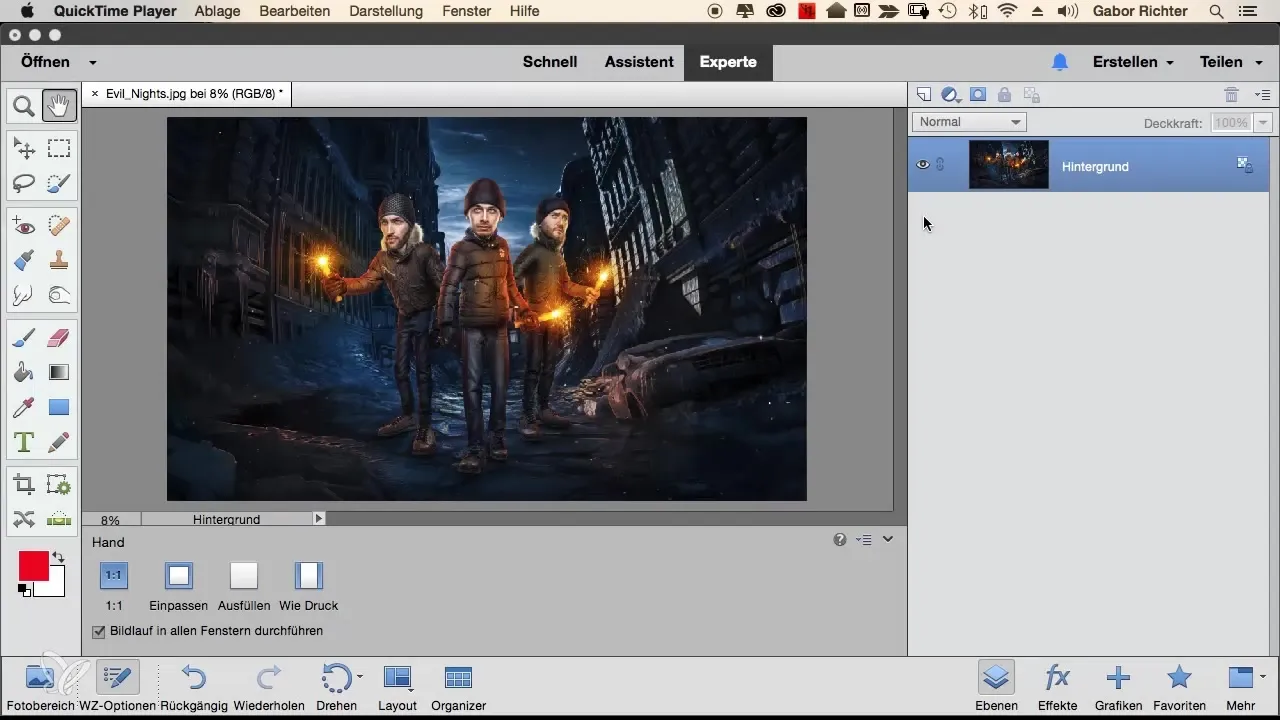Select the Hand tool in toolbox

click(x=59, y=105)
